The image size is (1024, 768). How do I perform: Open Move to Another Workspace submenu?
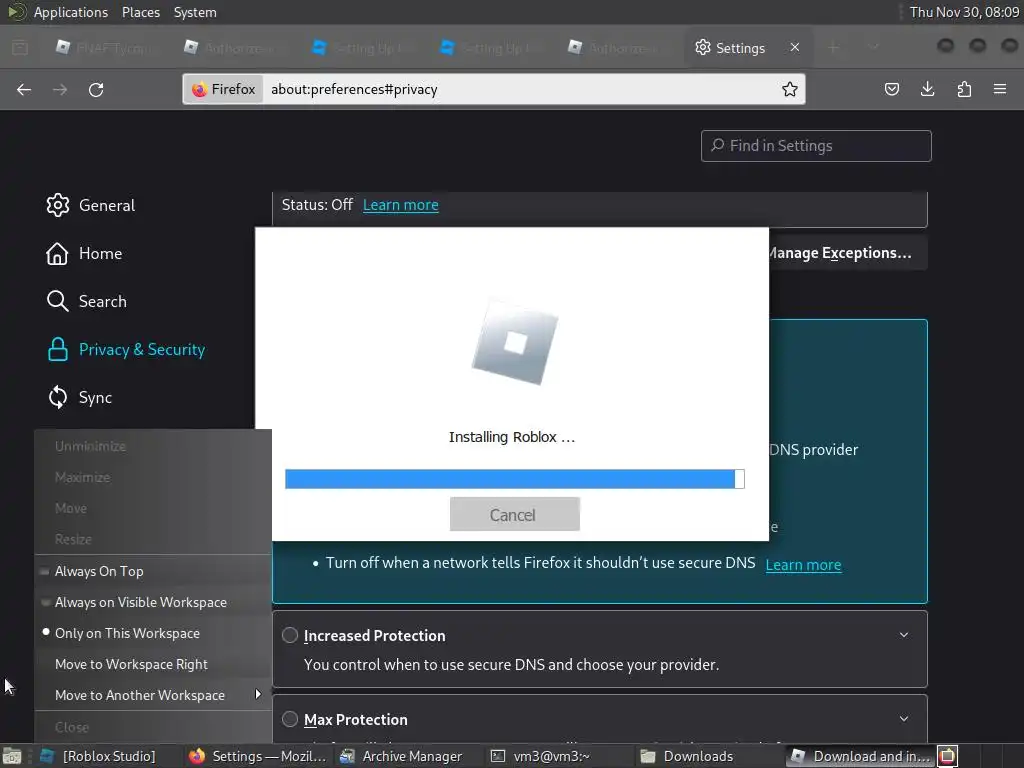(153, 696)
